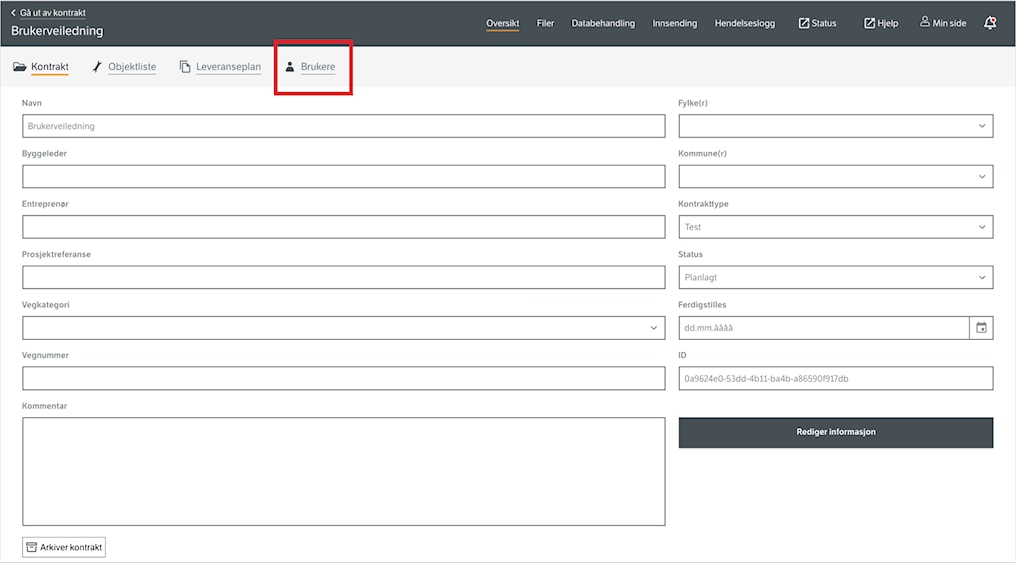
Task: Expand the Fylke(r) dropdown
Action: point(835,126)
